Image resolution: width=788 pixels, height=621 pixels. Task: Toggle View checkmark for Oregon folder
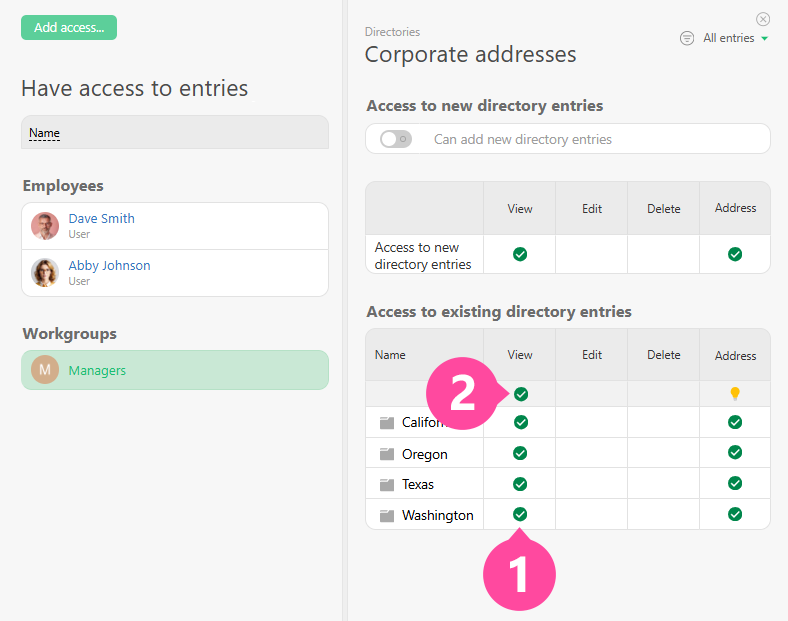pyautogui.click(x=520, y=453)
